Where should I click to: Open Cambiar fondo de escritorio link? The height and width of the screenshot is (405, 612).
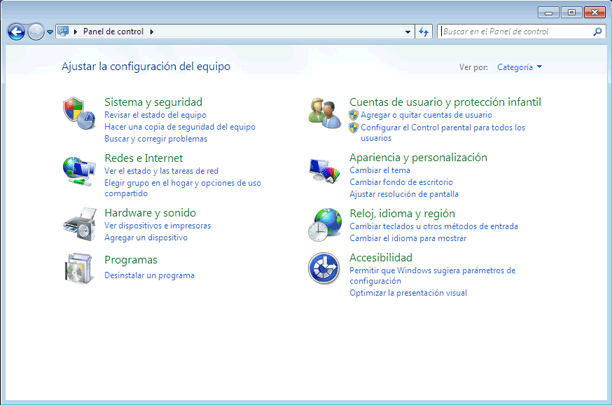[401, 182]
